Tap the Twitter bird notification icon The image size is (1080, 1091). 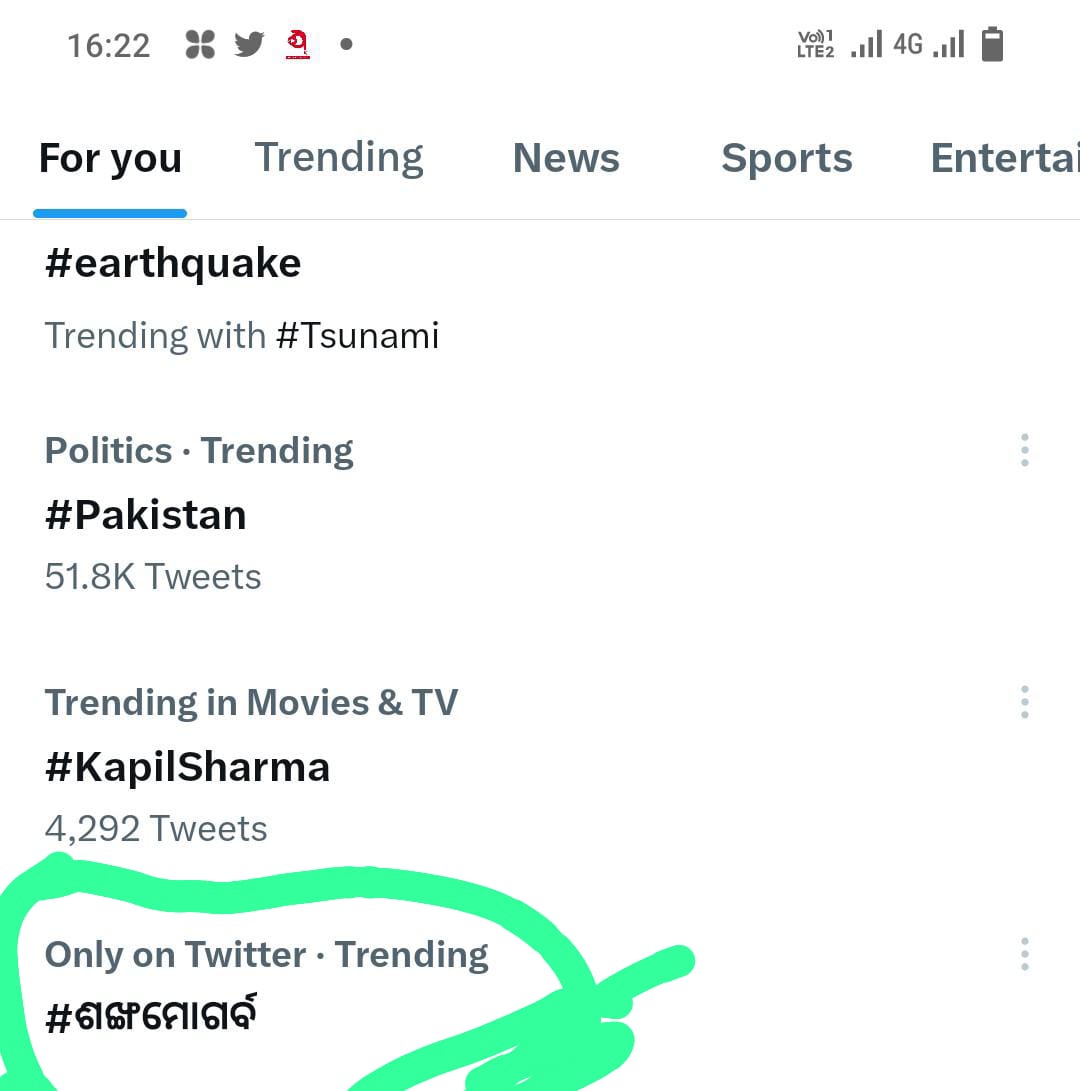249,45
